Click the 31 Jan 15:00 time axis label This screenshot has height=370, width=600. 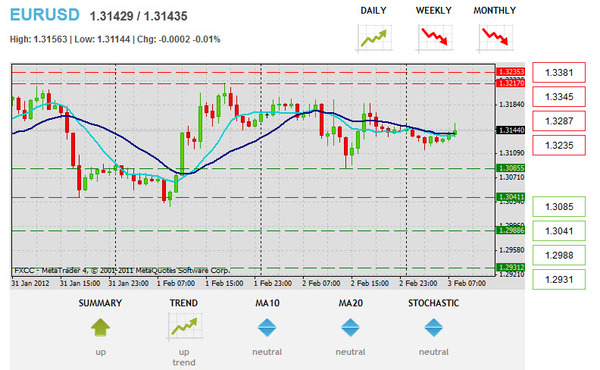[x=80, y=283]
